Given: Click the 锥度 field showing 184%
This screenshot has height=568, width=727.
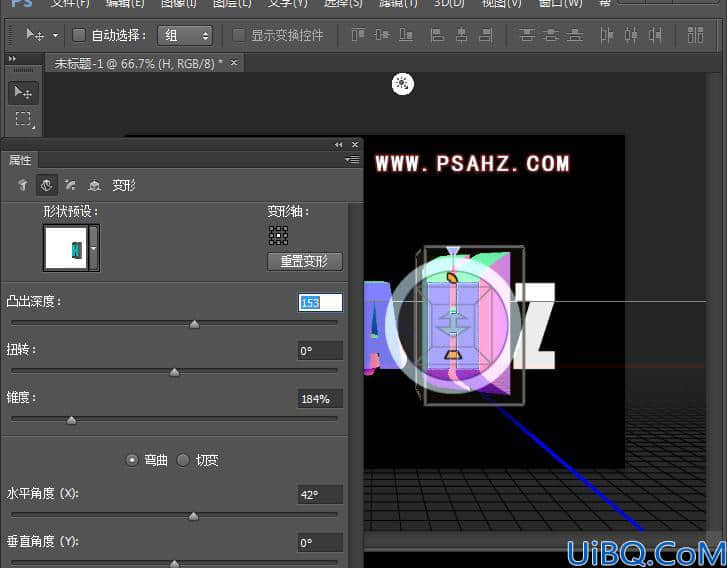Looking at the screenshot, I should click(x=320, y=399).
